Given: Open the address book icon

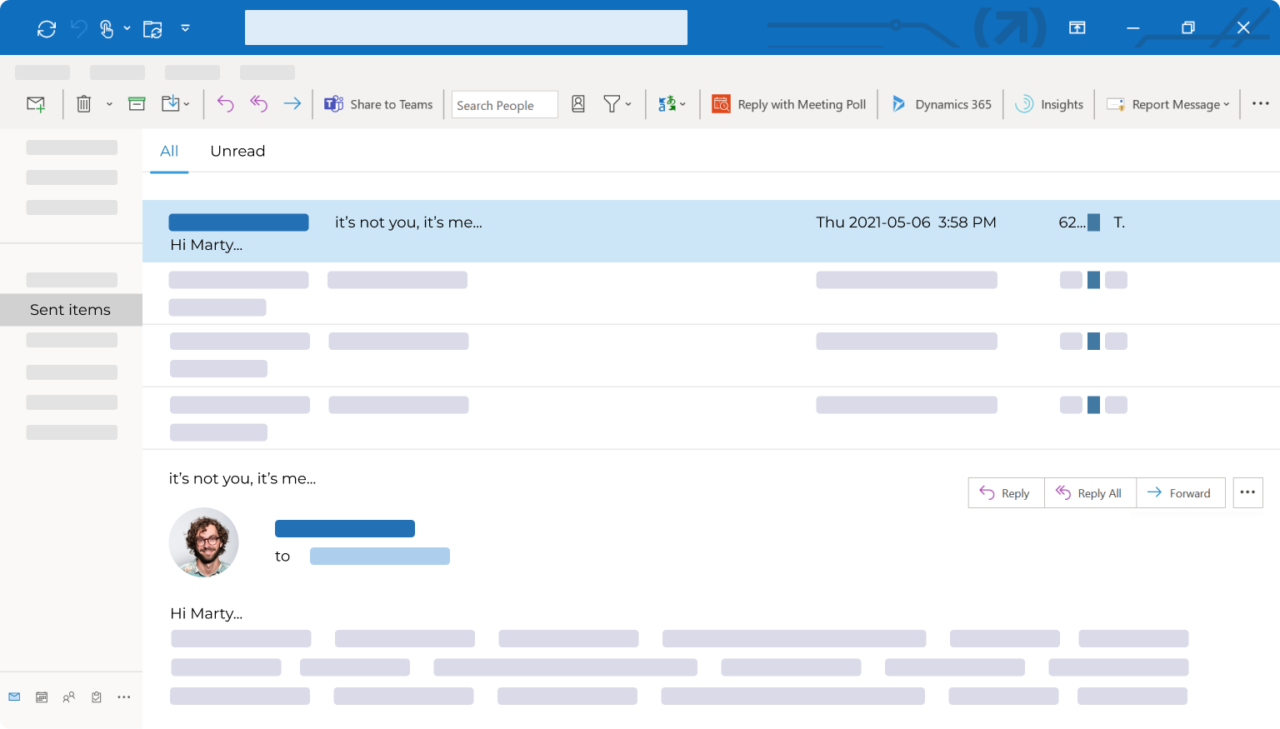Looking at the screenshot, I should 578,103.
